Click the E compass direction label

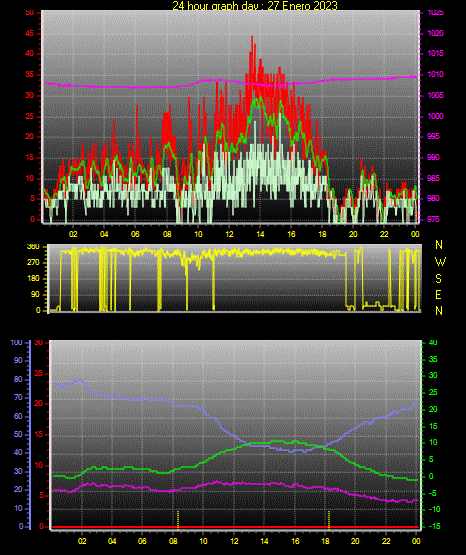(439, 295)
